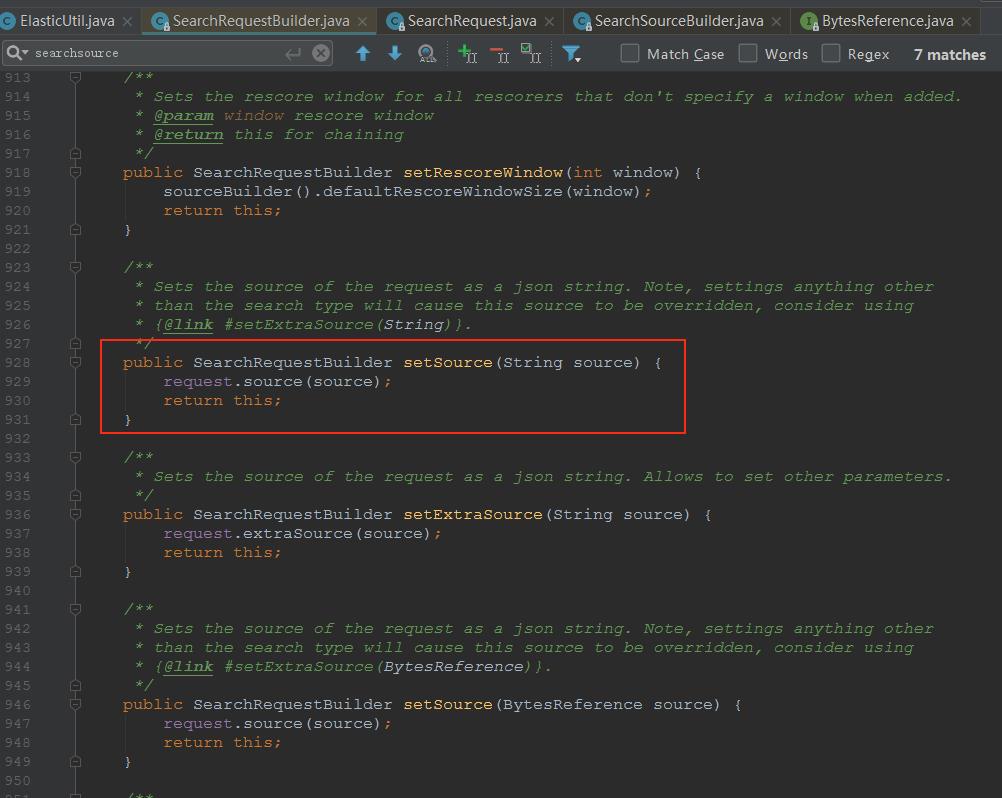The width and height of the screenshot is (1002, 798).
Task: Close the ElasticUtil.java tab
Action: [127, 22]
